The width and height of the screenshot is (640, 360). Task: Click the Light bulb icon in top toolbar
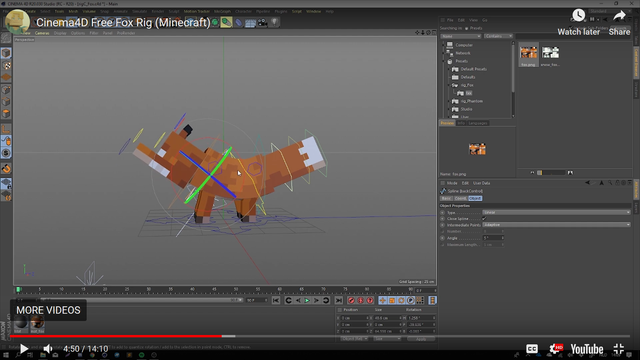275,22
